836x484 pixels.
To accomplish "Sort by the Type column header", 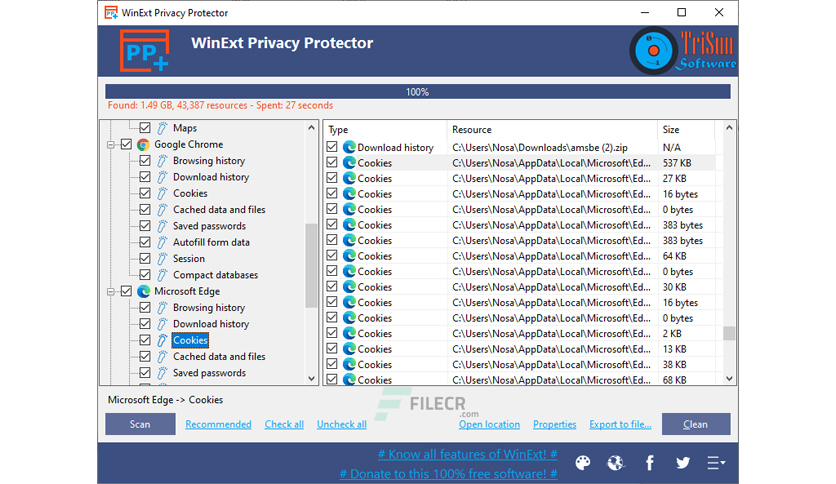I will 385,130.
